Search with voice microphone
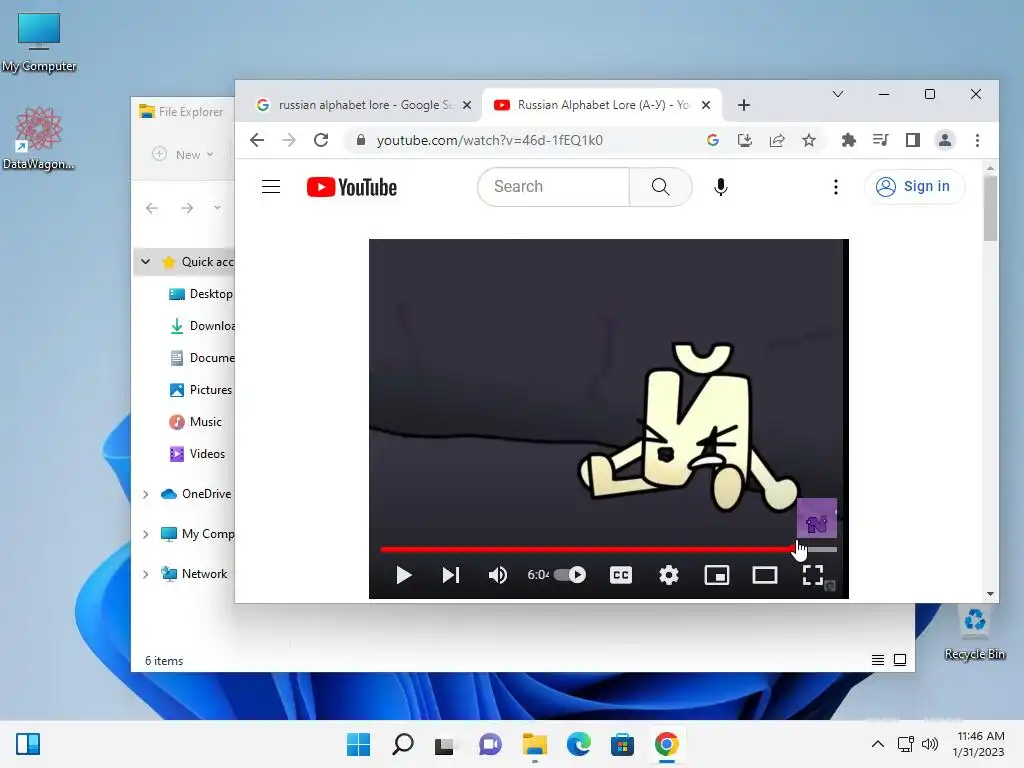This screenshot has width=1024, height=768. (x=720, y=187)
